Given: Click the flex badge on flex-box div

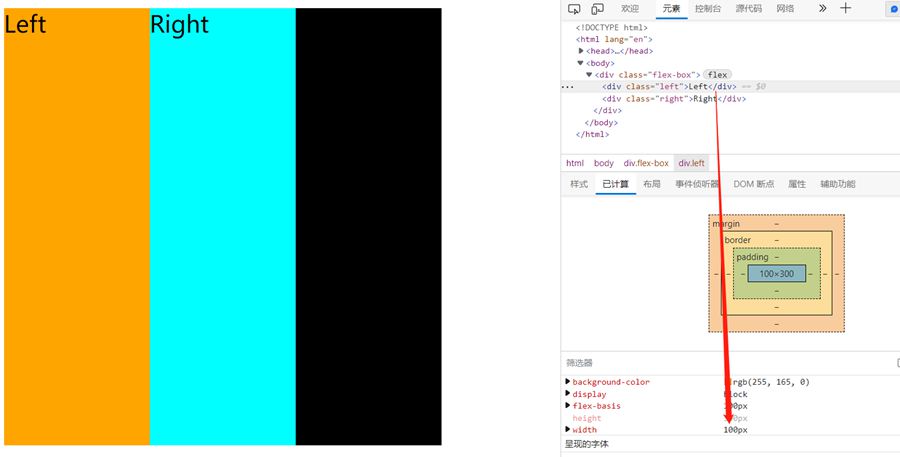Looking at the screenshot, I should click(717, 75).
